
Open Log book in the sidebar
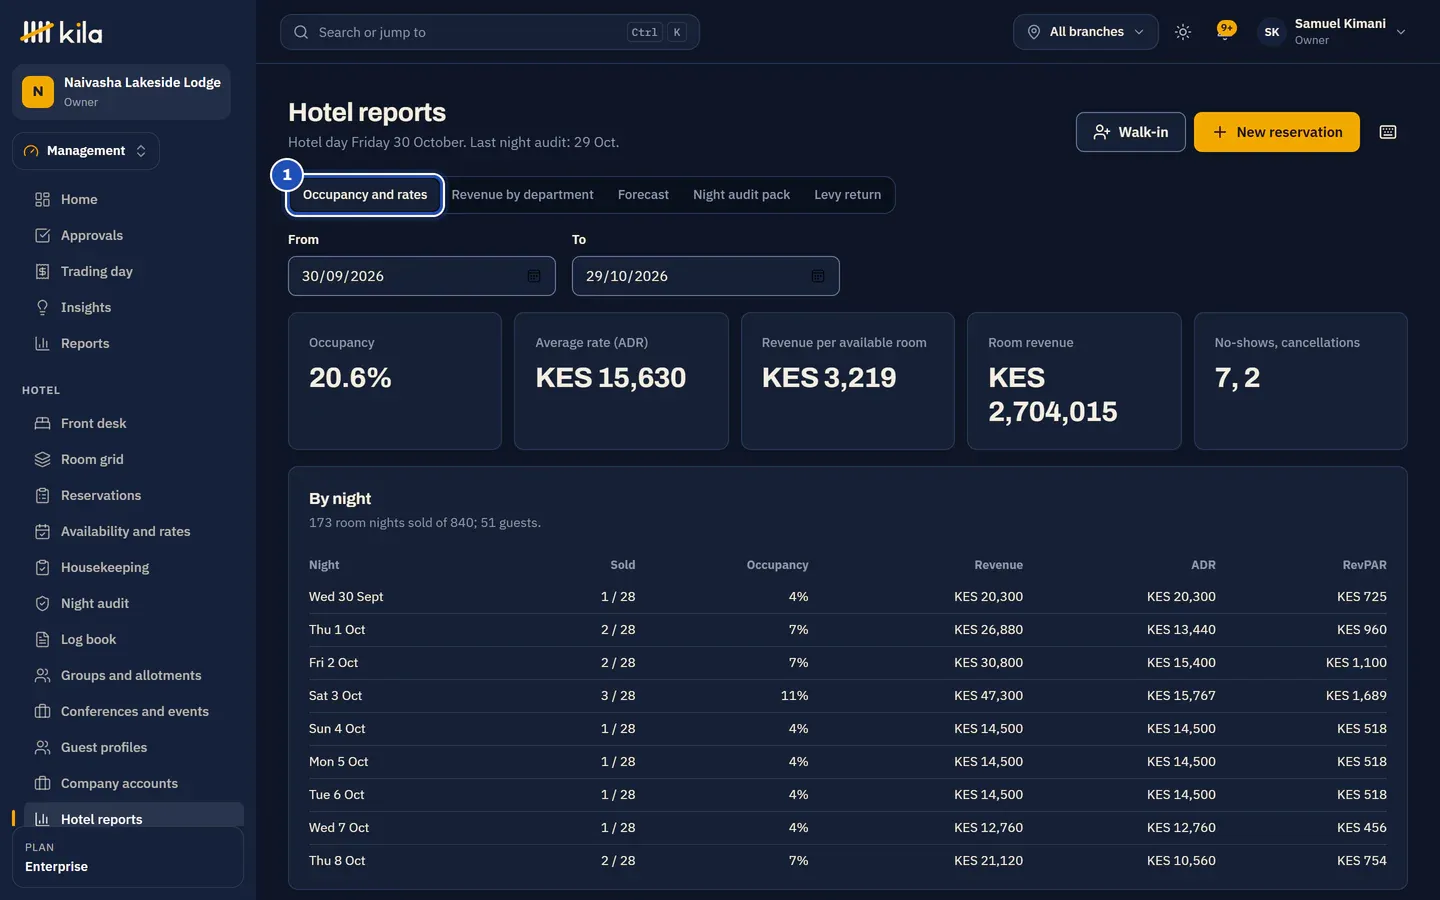pyautogui.click(x=134, y=639)
